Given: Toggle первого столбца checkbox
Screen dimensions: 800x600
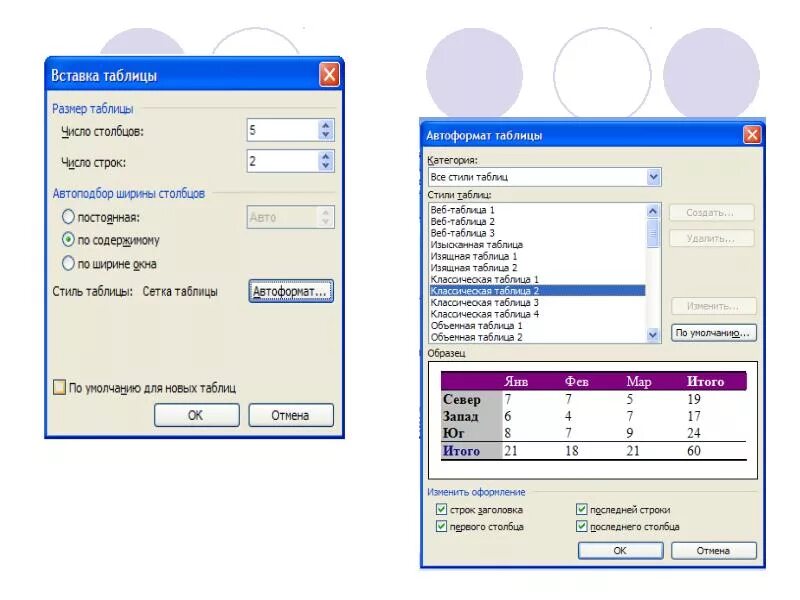Looking at the screenshot, I should point(441,526).
